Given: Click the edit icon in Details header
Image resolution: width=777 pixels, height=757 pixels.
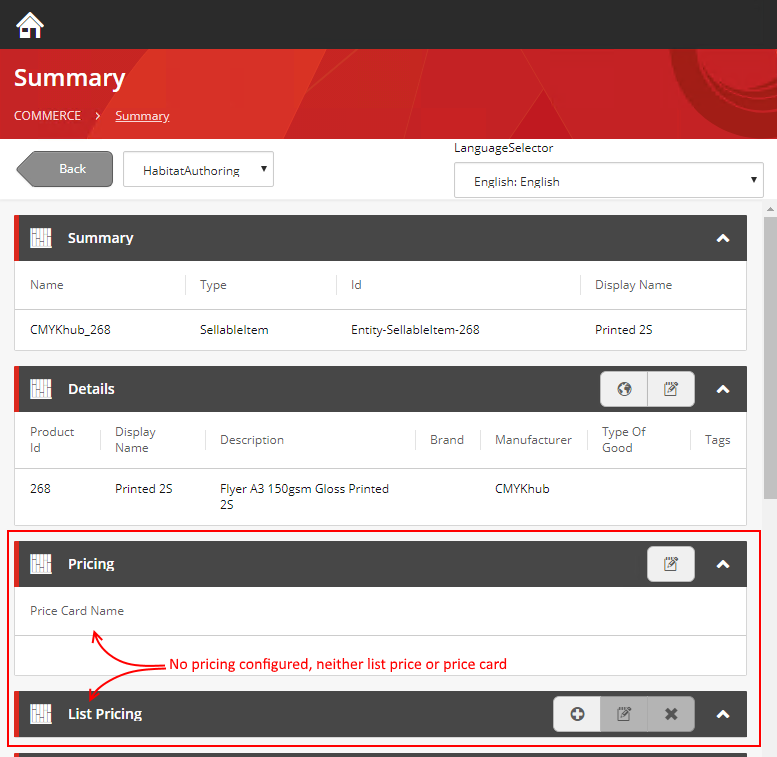Looking at the screenshot, I should coord(671,389).
